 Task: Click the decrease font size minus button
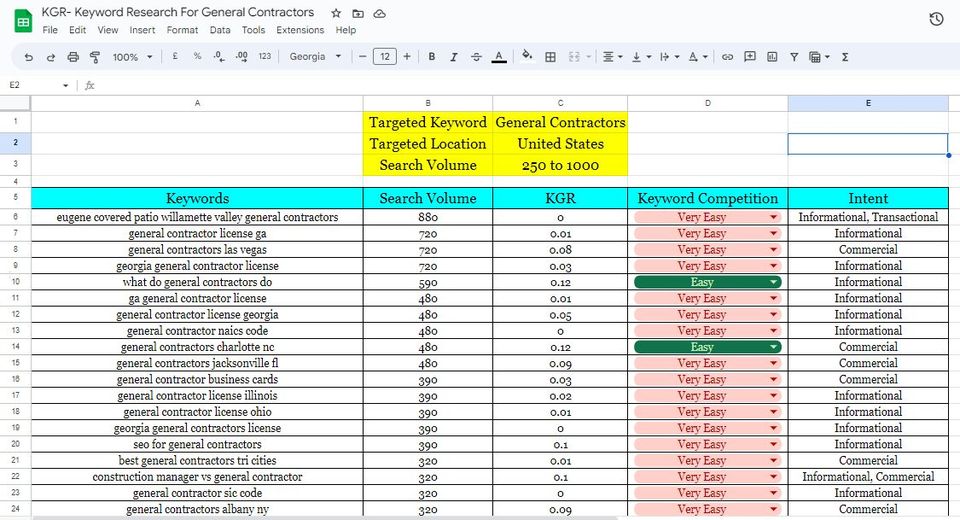(x=363, y=57)
